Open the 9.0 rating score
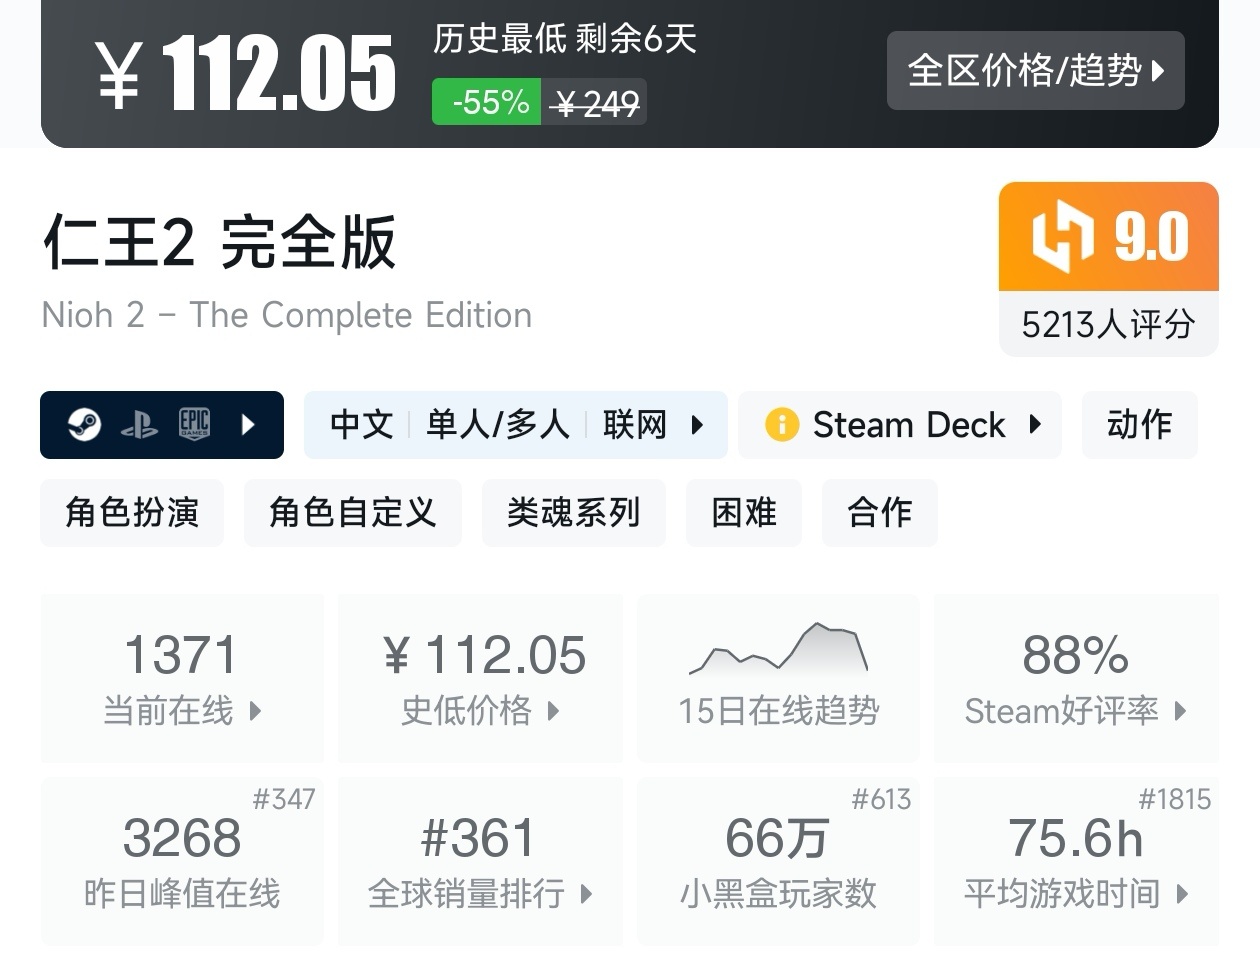The width and height of the screenshot is (1260, 954). coord(1151,237)
